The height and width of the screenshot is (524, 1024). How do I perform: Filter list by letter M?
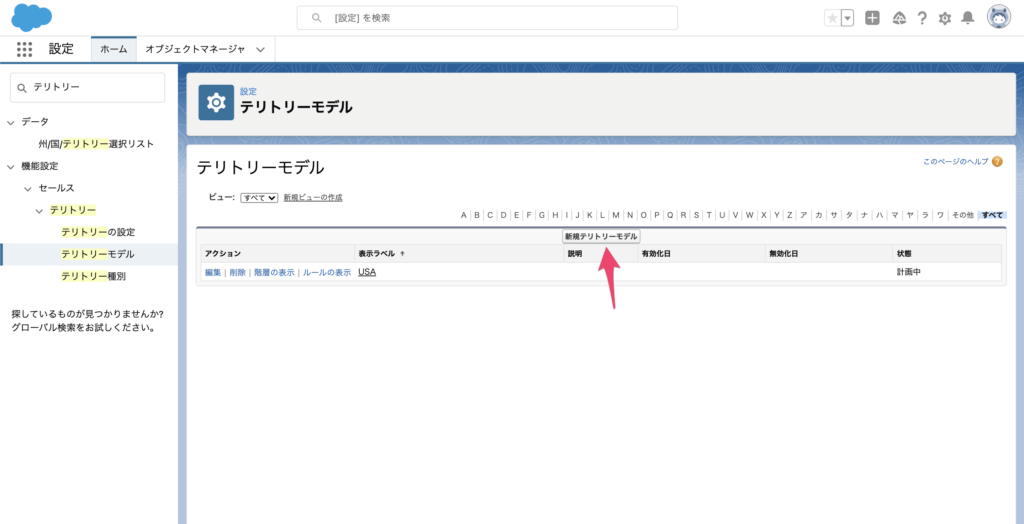(615, 215)
